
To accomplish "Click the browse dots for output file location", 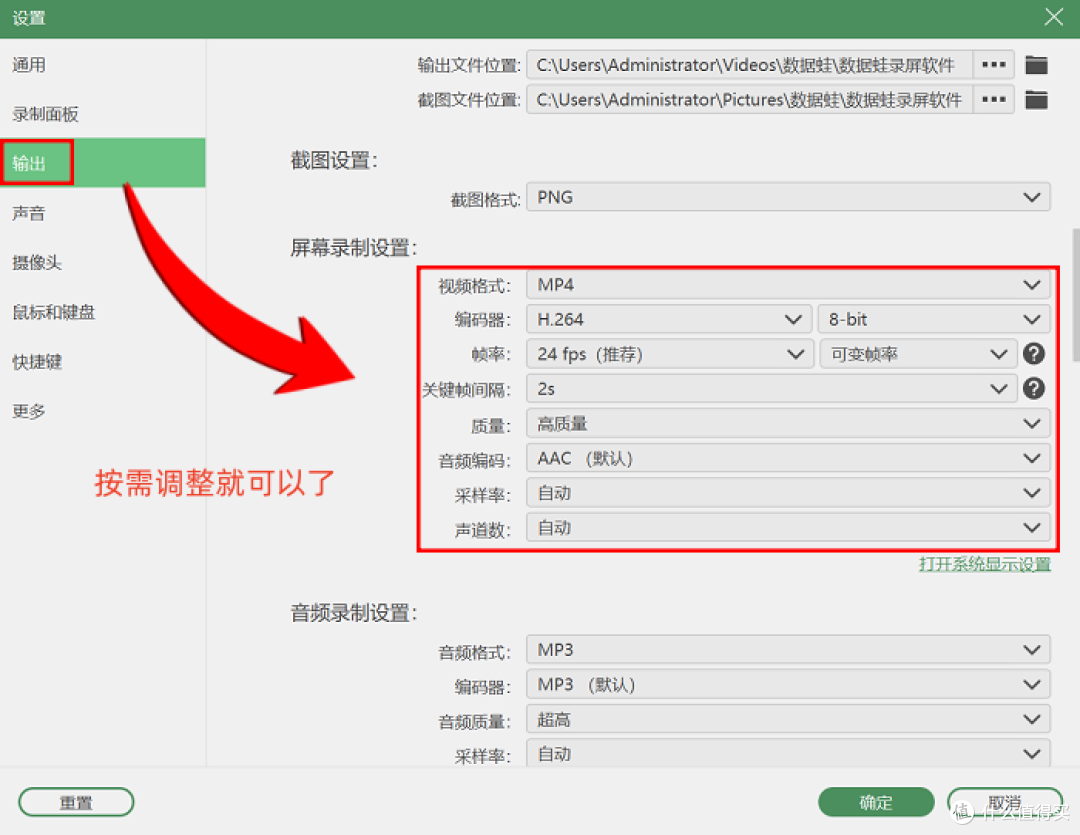I will [993, 65].
